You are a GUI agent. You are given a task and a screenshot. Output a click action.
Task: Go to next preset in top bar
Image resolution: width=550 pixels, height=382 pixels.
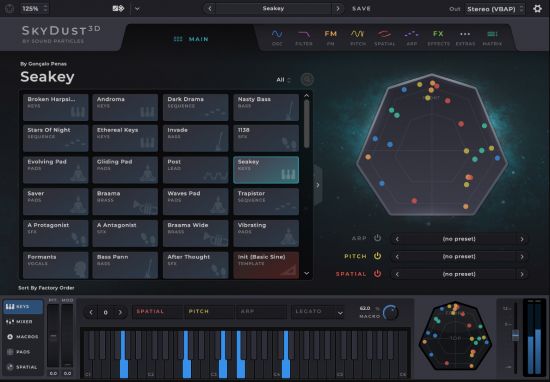(x=338, y=8)
